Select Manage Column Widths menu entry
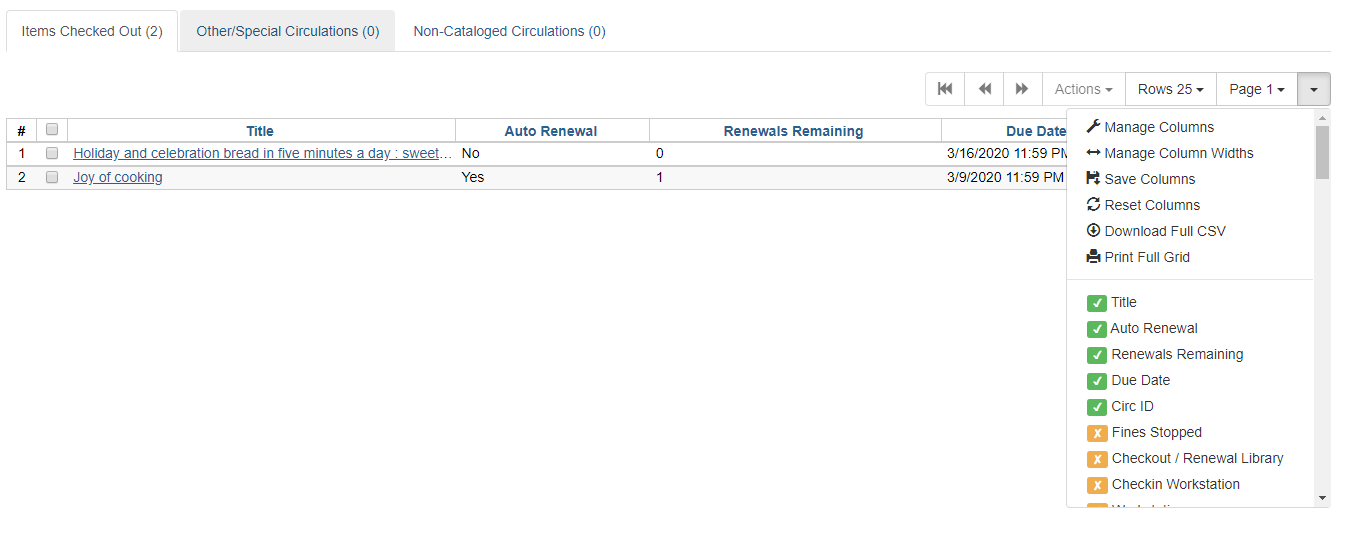 click(x=1190, y=153)
